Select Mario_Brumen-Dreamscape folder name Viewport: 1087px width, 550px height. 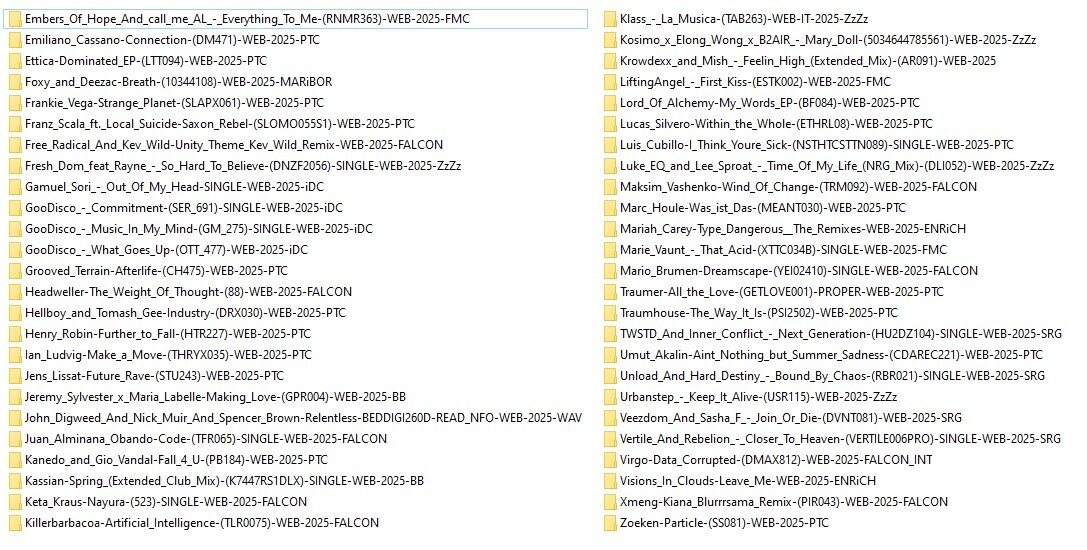[799, 270]
